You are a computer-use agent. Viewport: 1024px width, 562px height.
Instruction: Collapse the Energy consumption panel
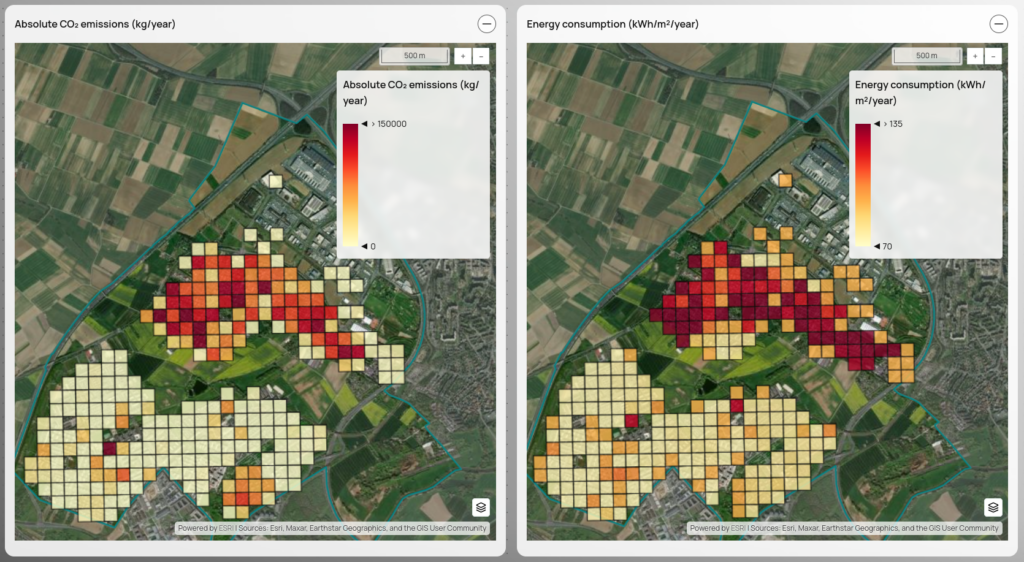click(998, 24)
